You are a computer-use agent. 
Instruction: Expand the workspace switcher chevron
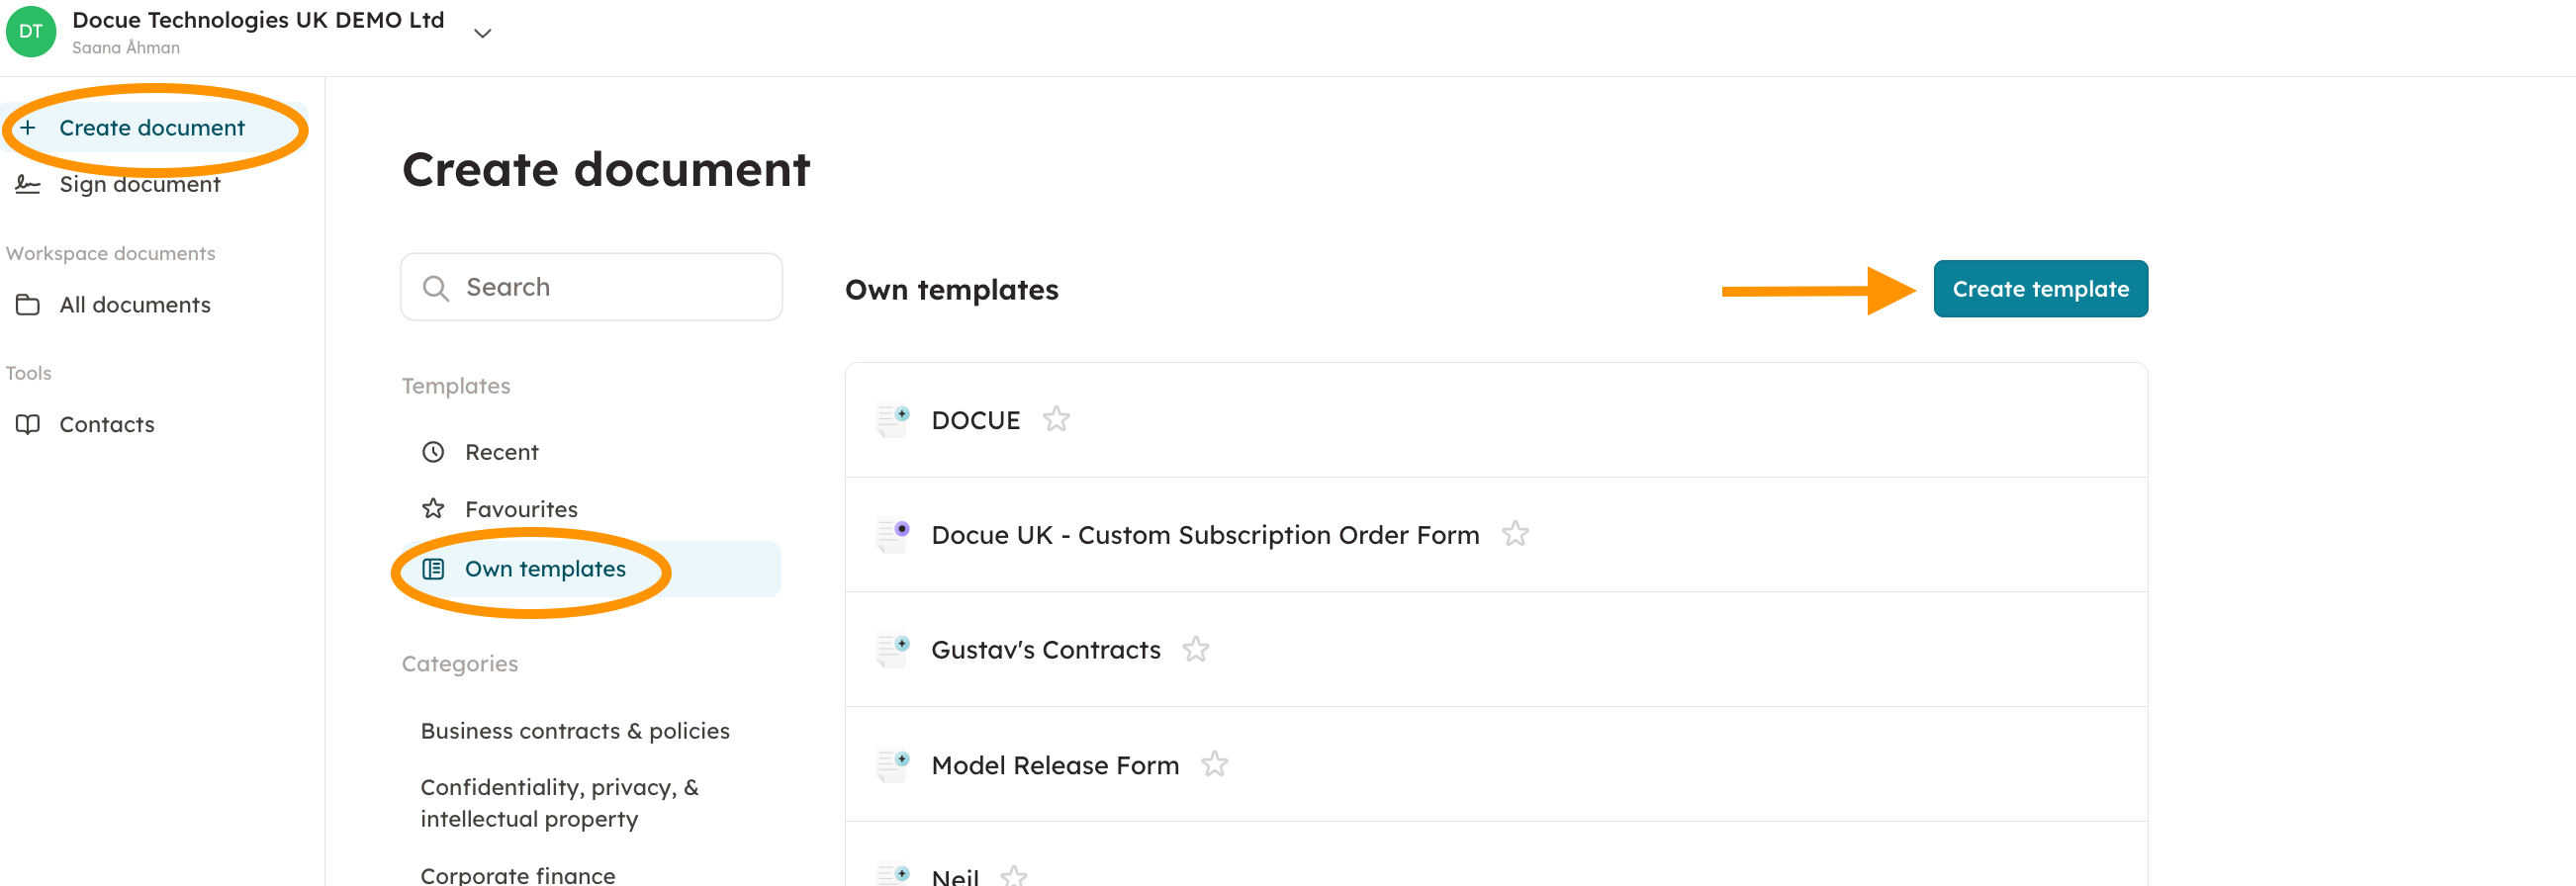[483, 34]
